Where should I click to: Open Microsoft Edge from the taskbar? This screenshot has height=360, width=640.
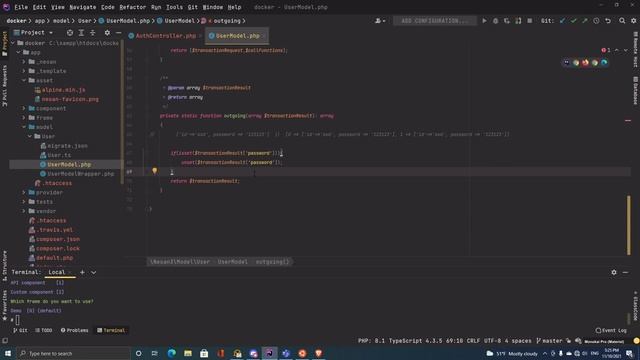[x=171, y=353]
